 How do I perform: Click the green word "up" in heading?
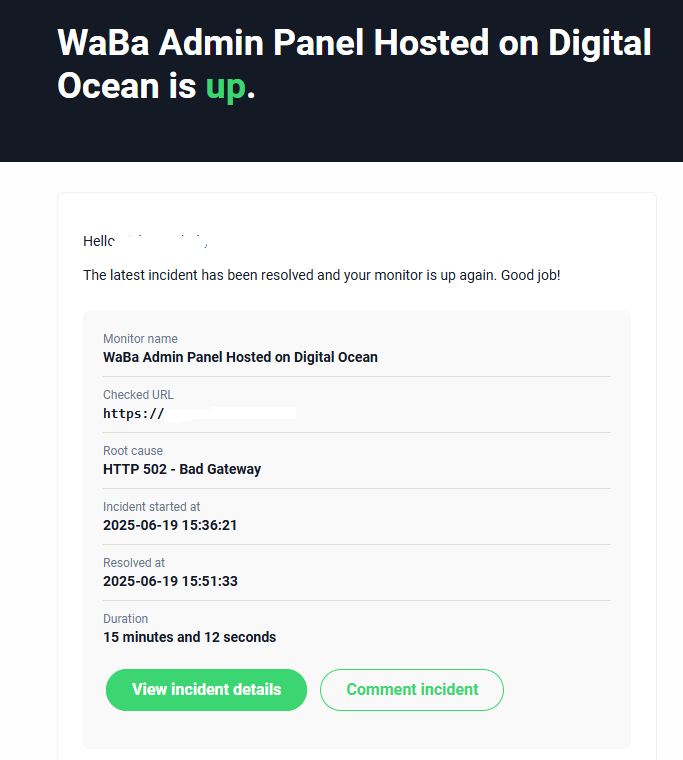point(225,86)
